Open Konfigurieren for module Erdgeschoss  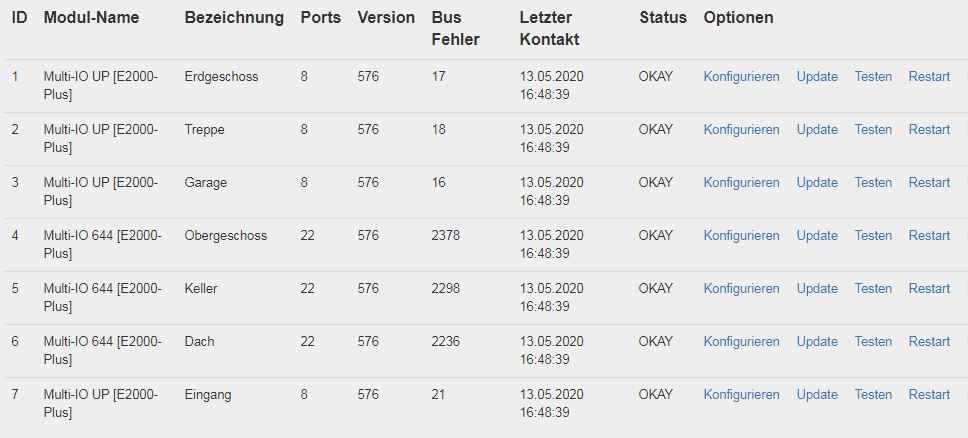click(741, 77)
